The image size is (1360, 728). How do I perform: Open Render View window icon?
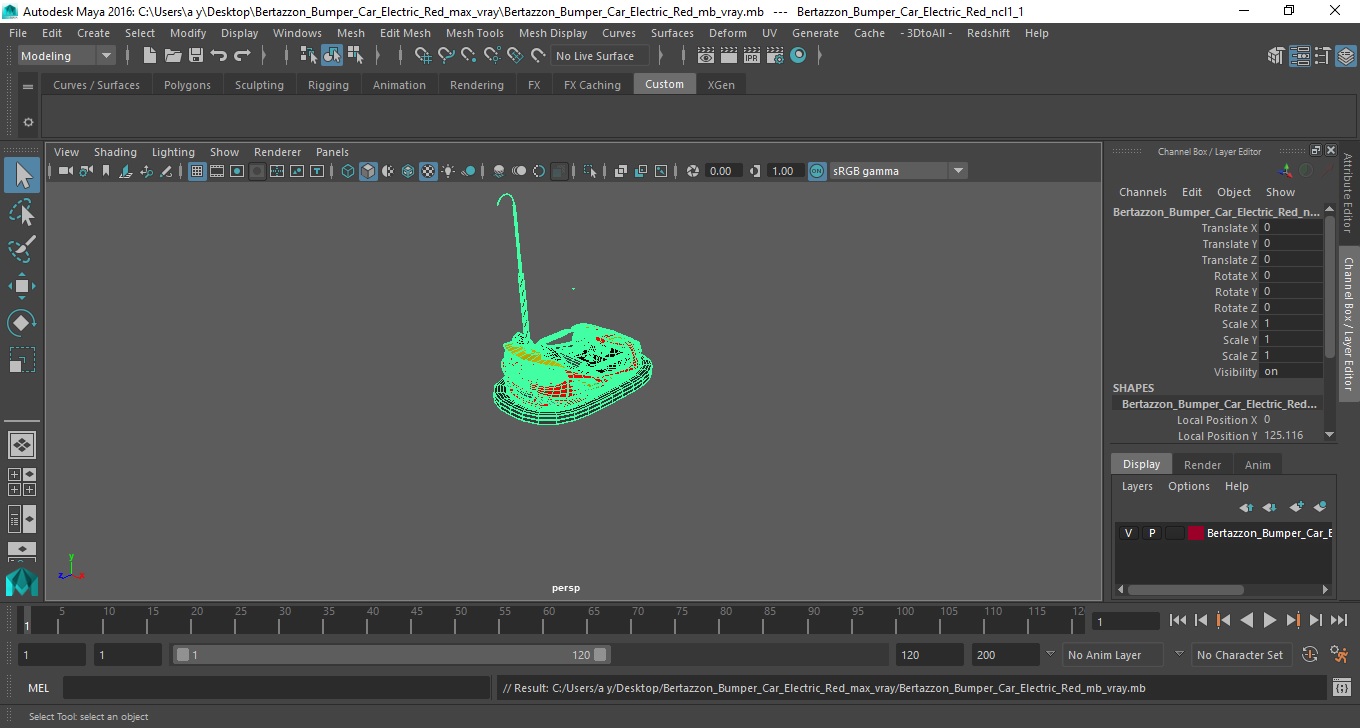click(706, 56)
